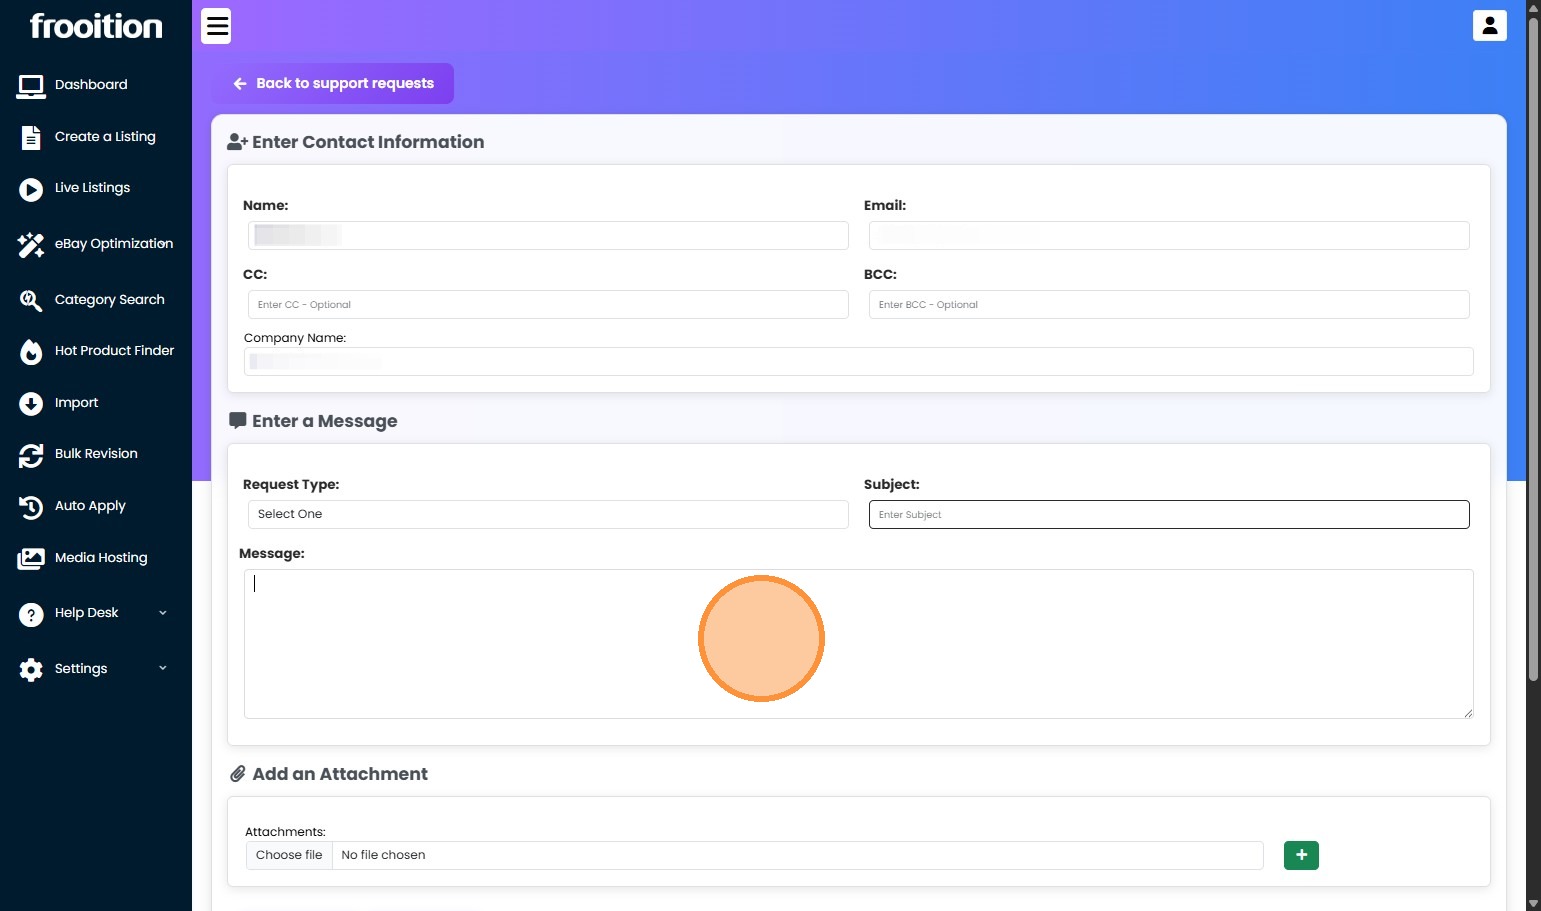This screenshot has height=911, width=1541.
Task: Click the Subject input field
Action: click(1169, 514)
